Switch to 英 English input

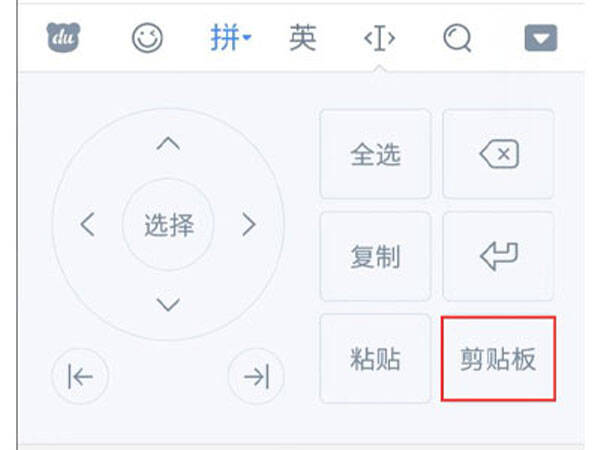click(303, 38)
